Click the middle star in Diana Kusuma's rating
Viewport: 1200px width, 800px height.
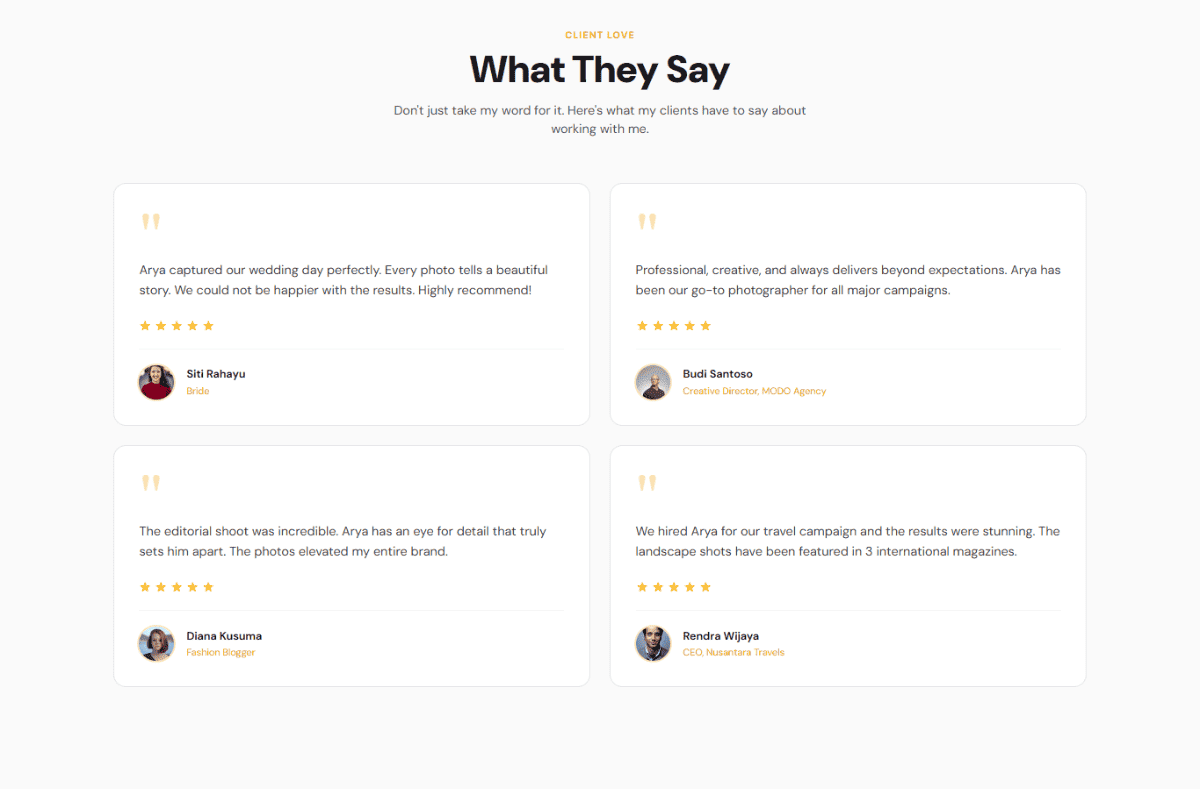point(177,587)
